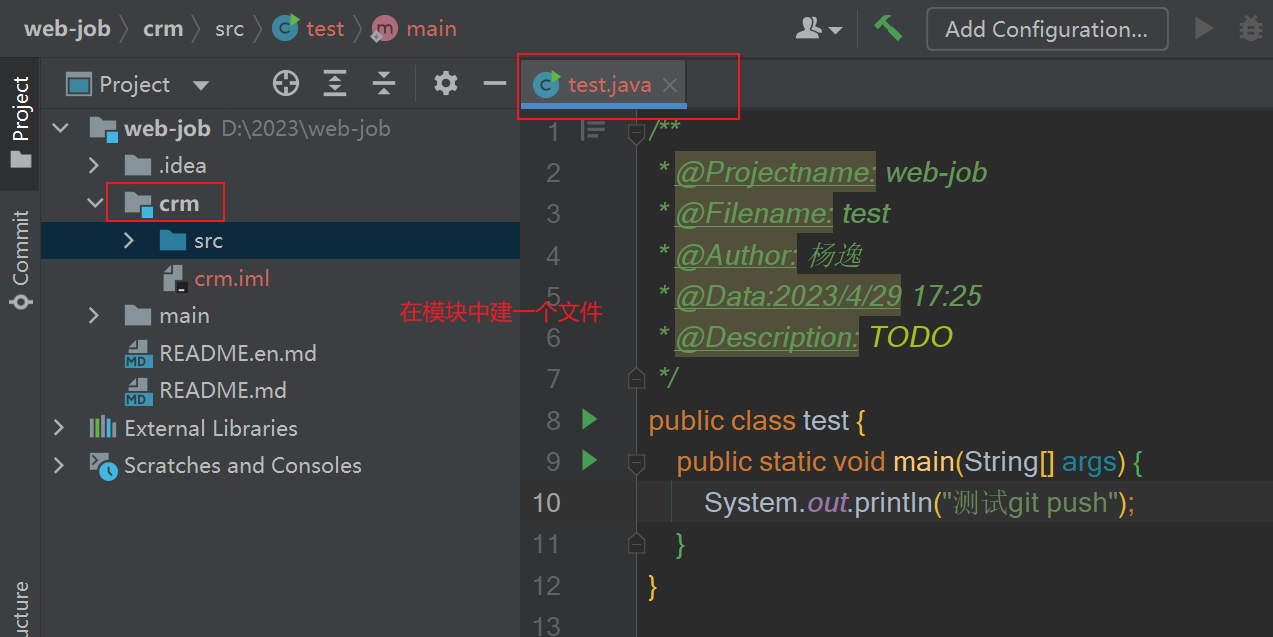Fold the Javadoc comment block at line 1
The height and width of the screenshot is (637, 1273).
point(636,132)
